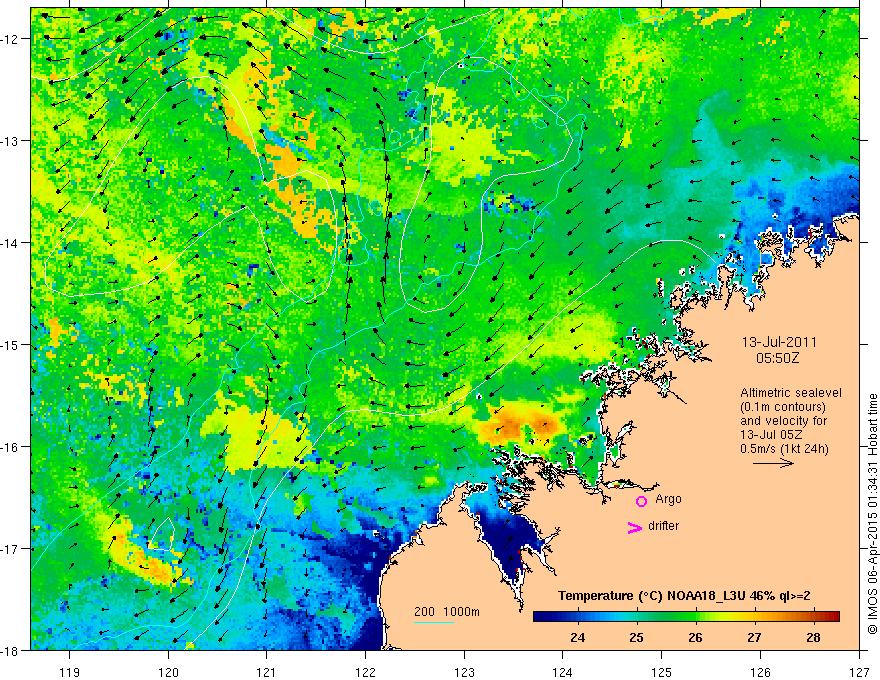Screen dimensions: 880x680
Task: Click the IMOS copyright timestamp text
Action: tap(872, 514)
